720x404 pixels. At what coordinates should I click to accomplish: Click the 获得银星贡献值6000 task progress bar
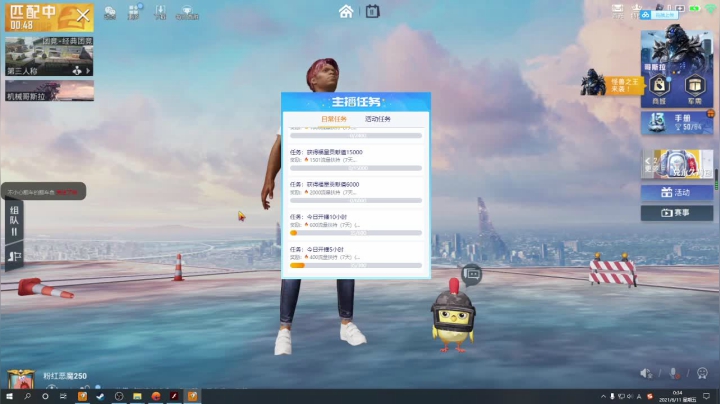[x=356, y=201]
